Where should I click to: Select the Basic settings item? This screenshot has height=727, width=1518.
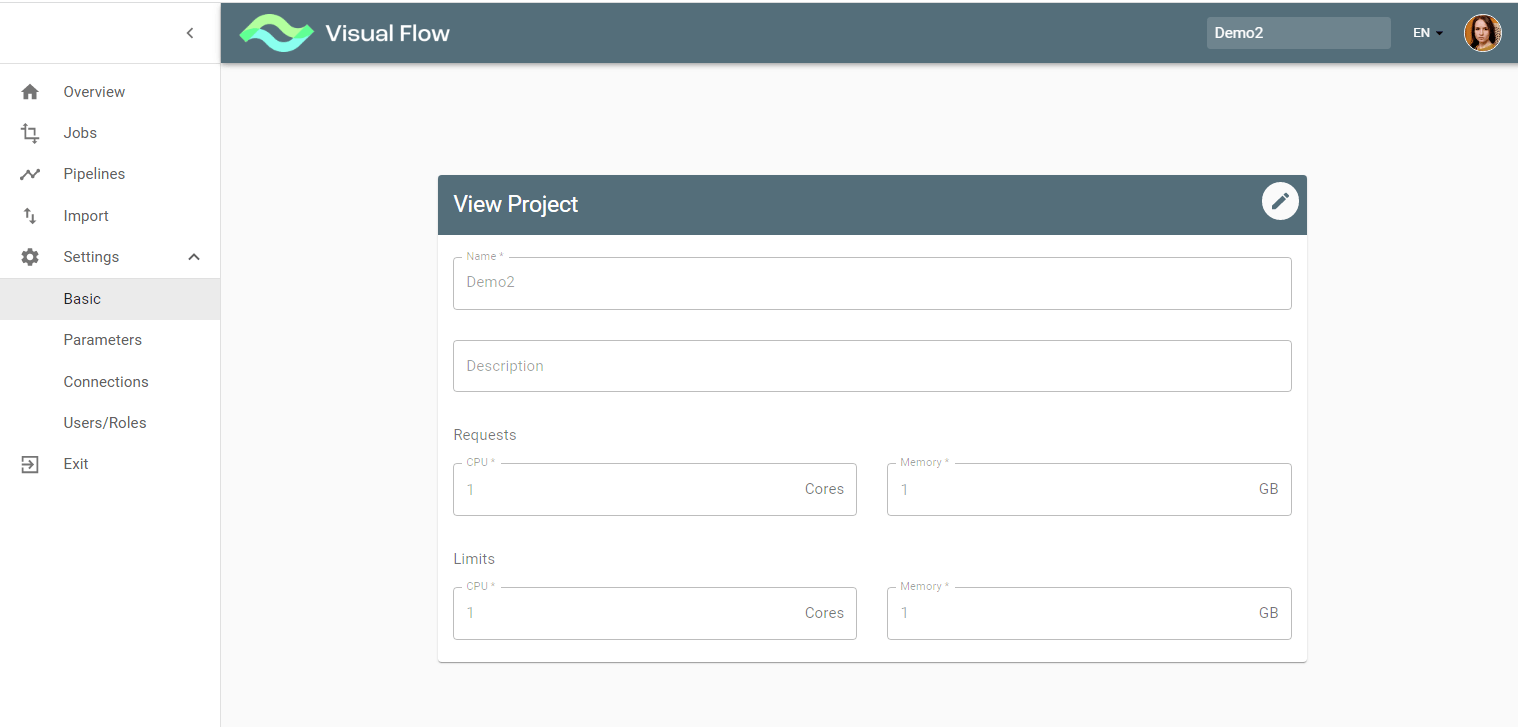[x=110, y=299]
